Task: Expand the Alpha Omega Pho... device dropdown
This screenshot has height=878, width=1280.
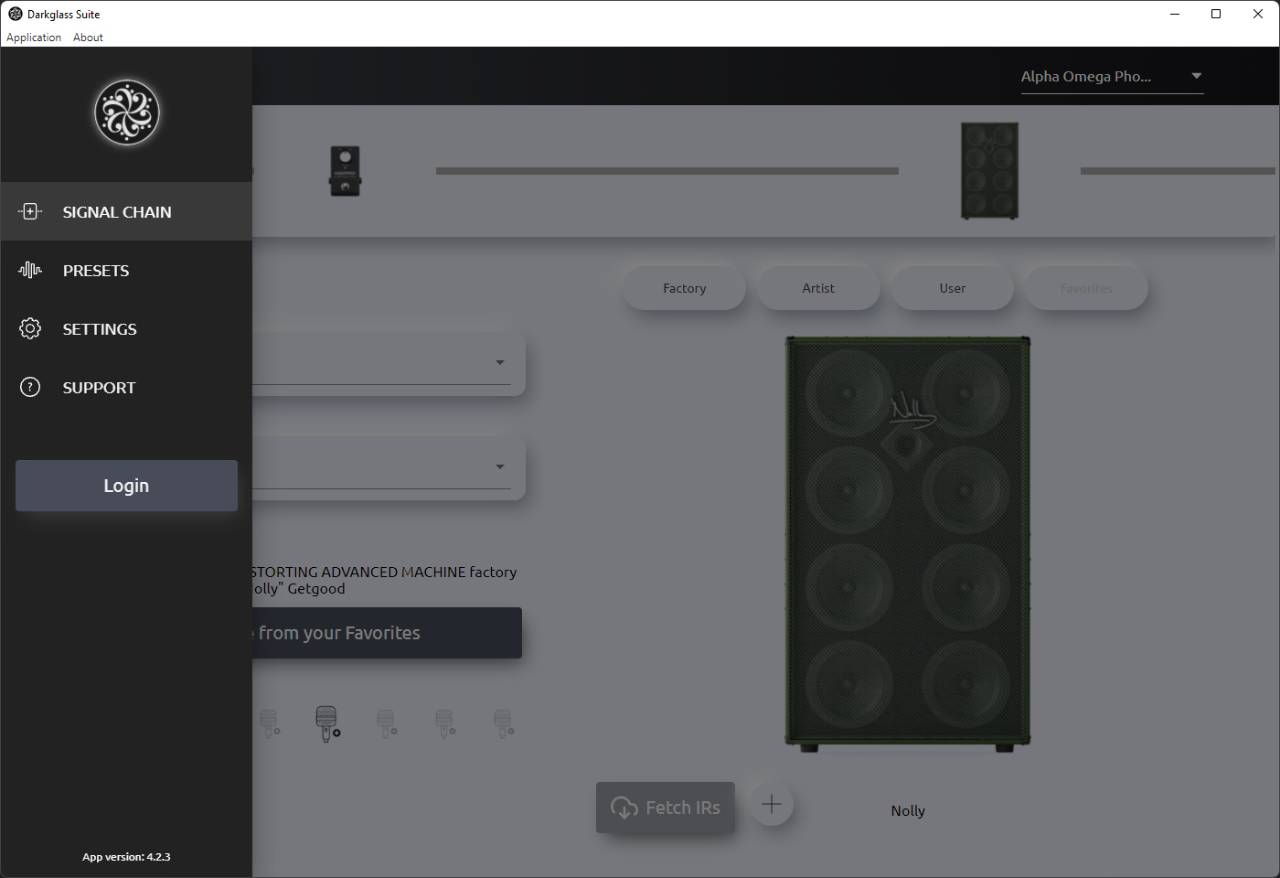Action: tap(1112, 77)
